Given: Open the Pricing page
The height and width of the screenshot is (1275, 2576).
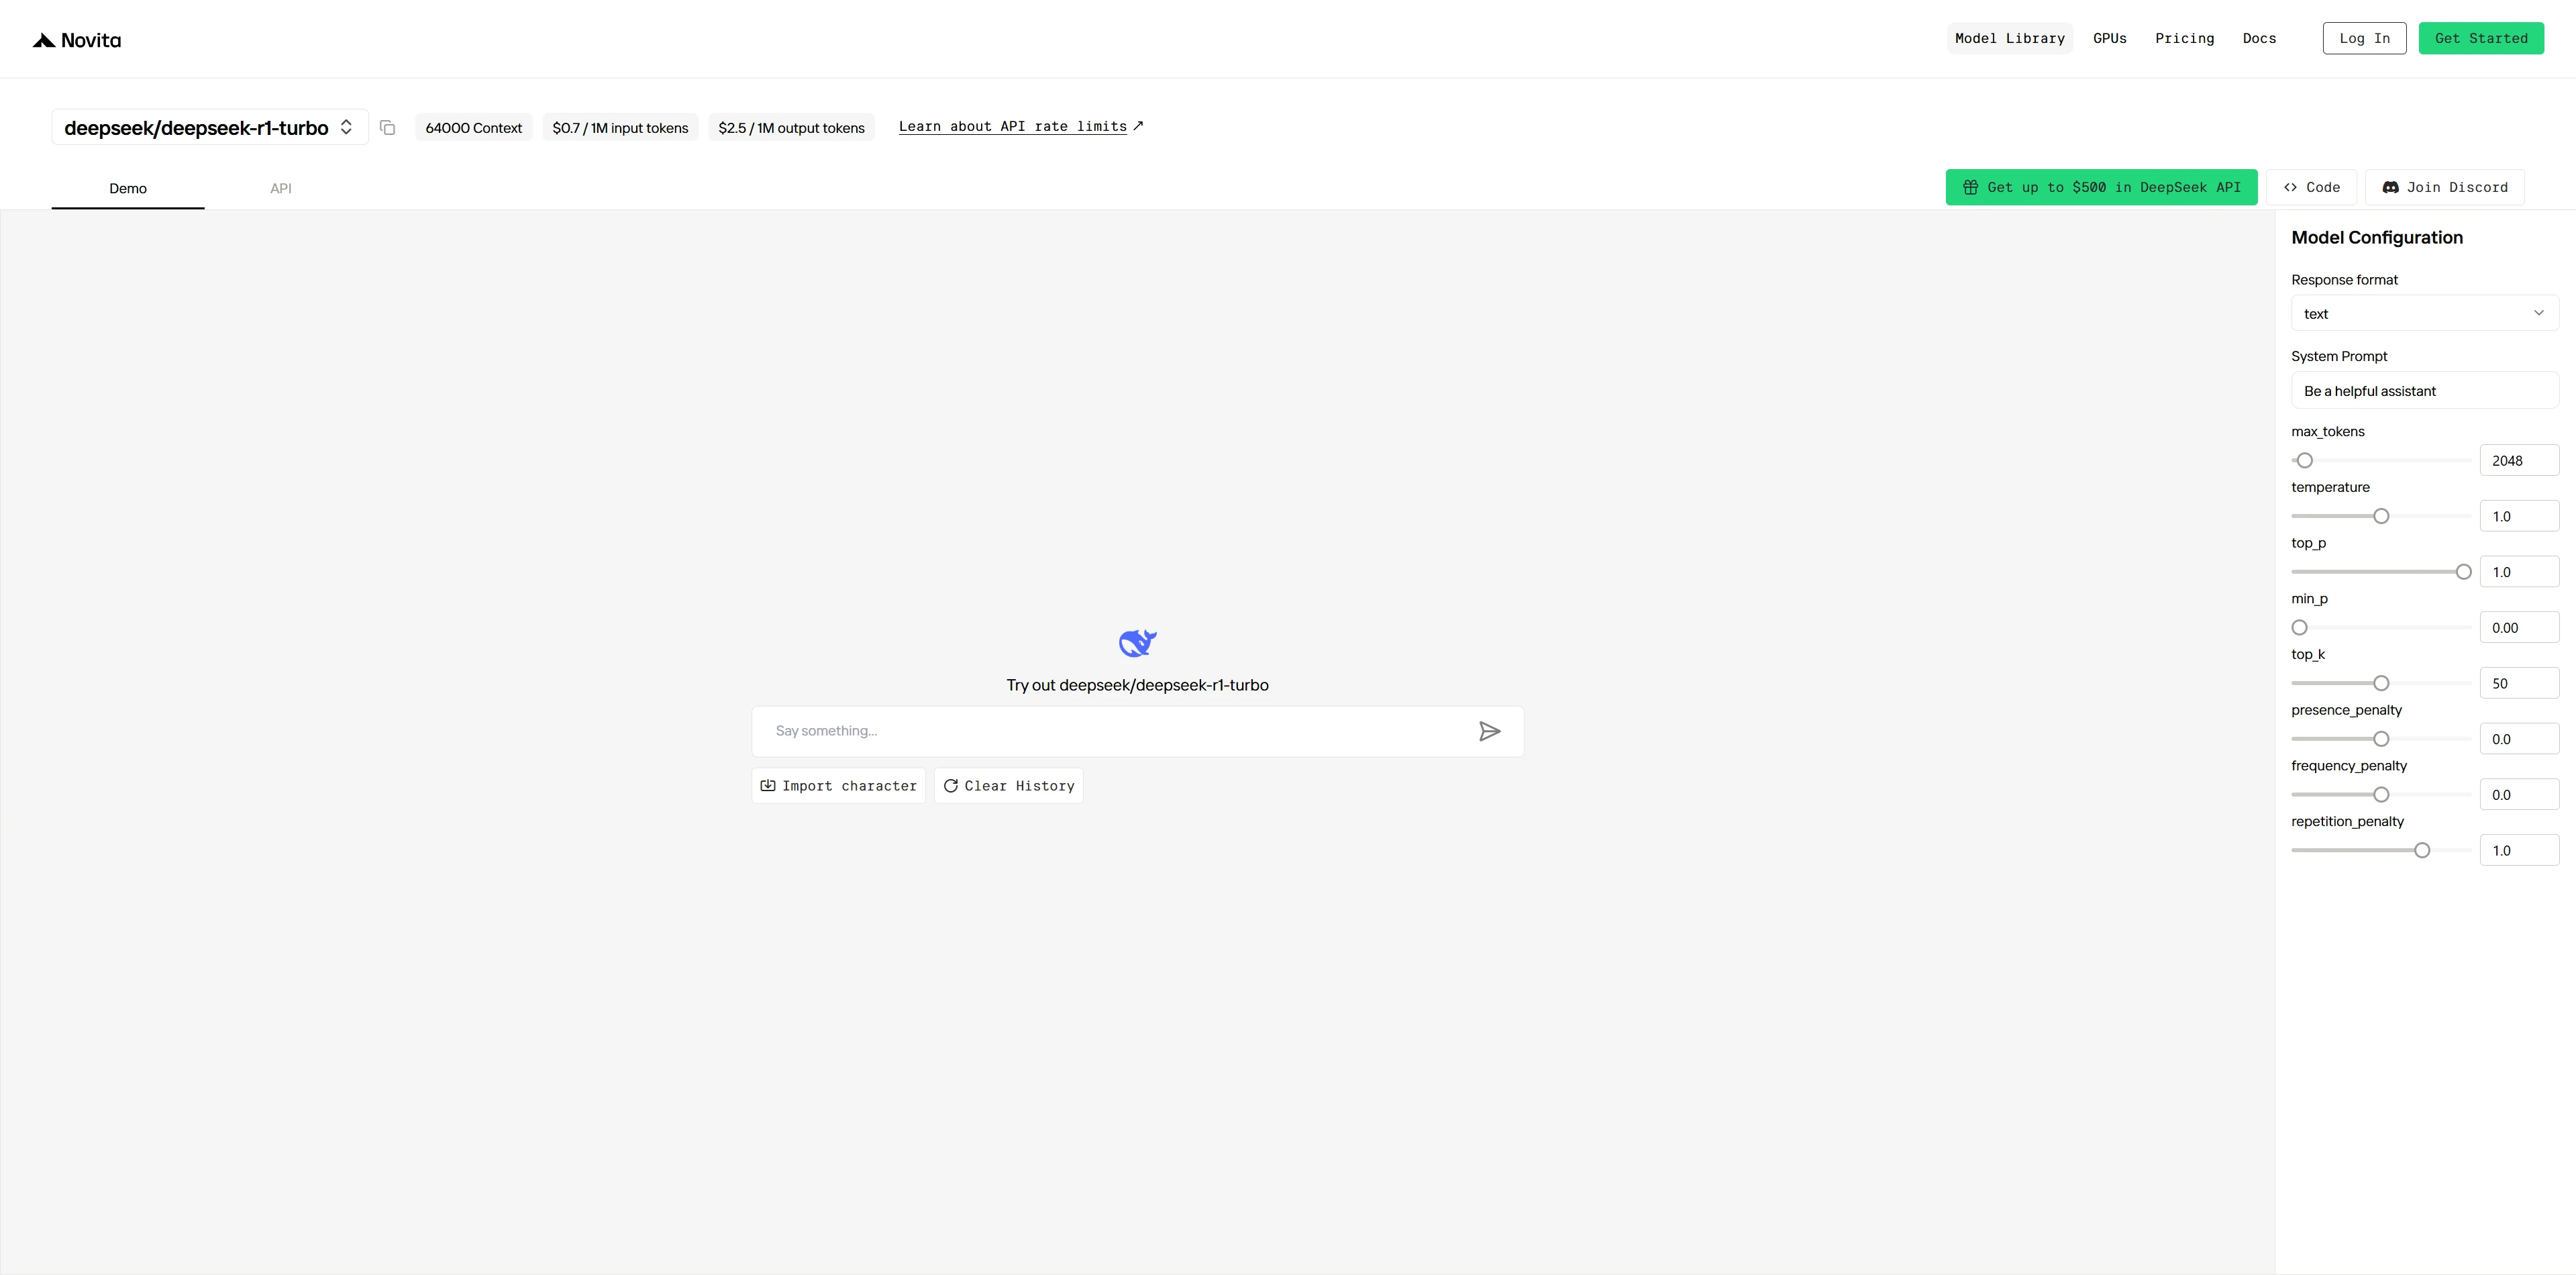Looking at the screenshot, I should point(2185,38).
